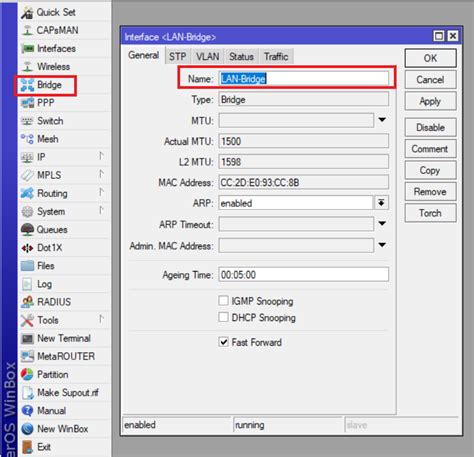The width and height of the screenshot is (474, 457).
Task: Open the Partition menu icon
Action: (27, 375)
